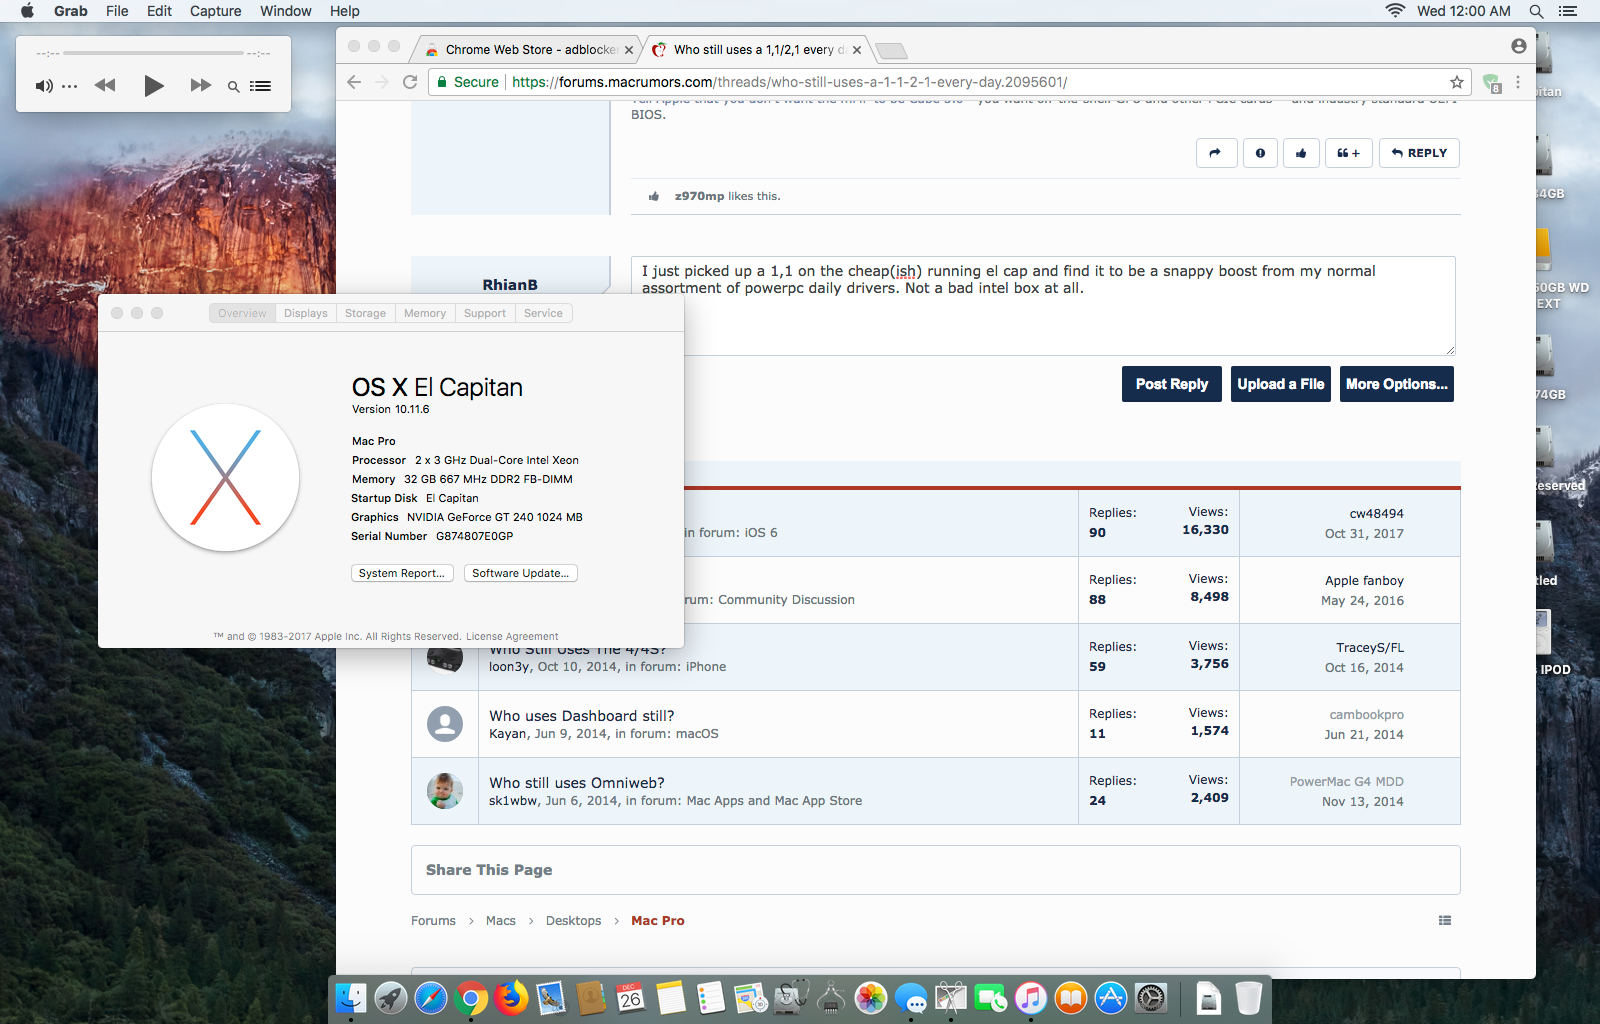Click the Chrome profile avatar icon
Image resolution: width=1600 pixels, height=1024 pixels.
coord(1519,46)
